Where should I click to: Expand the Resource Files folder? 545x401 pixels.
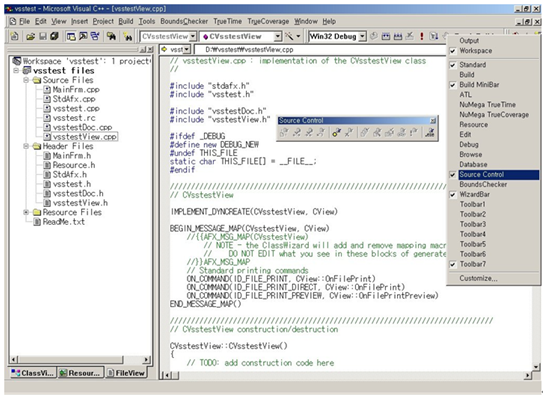(x=26, y=212)
